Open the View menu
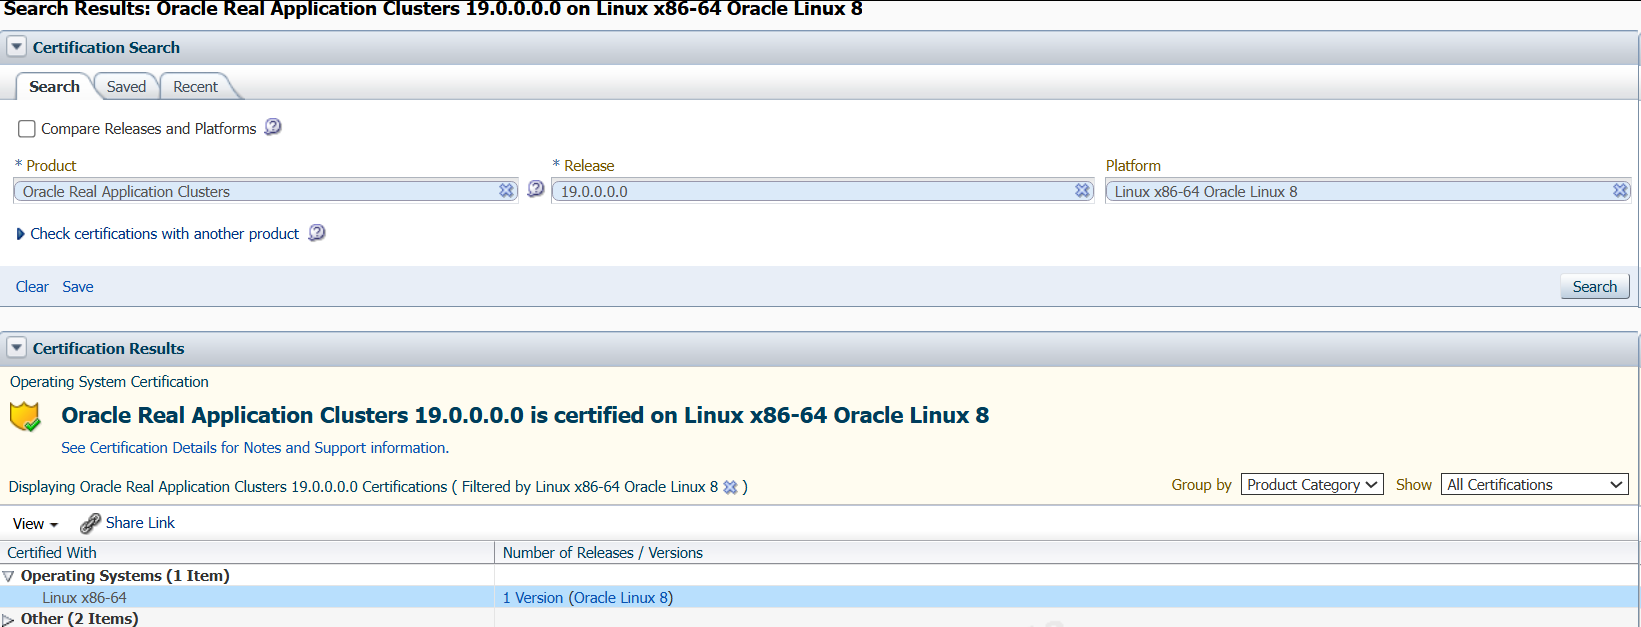Image resolution: width=1641 pixels, height=627 pixels. point(35,524)
